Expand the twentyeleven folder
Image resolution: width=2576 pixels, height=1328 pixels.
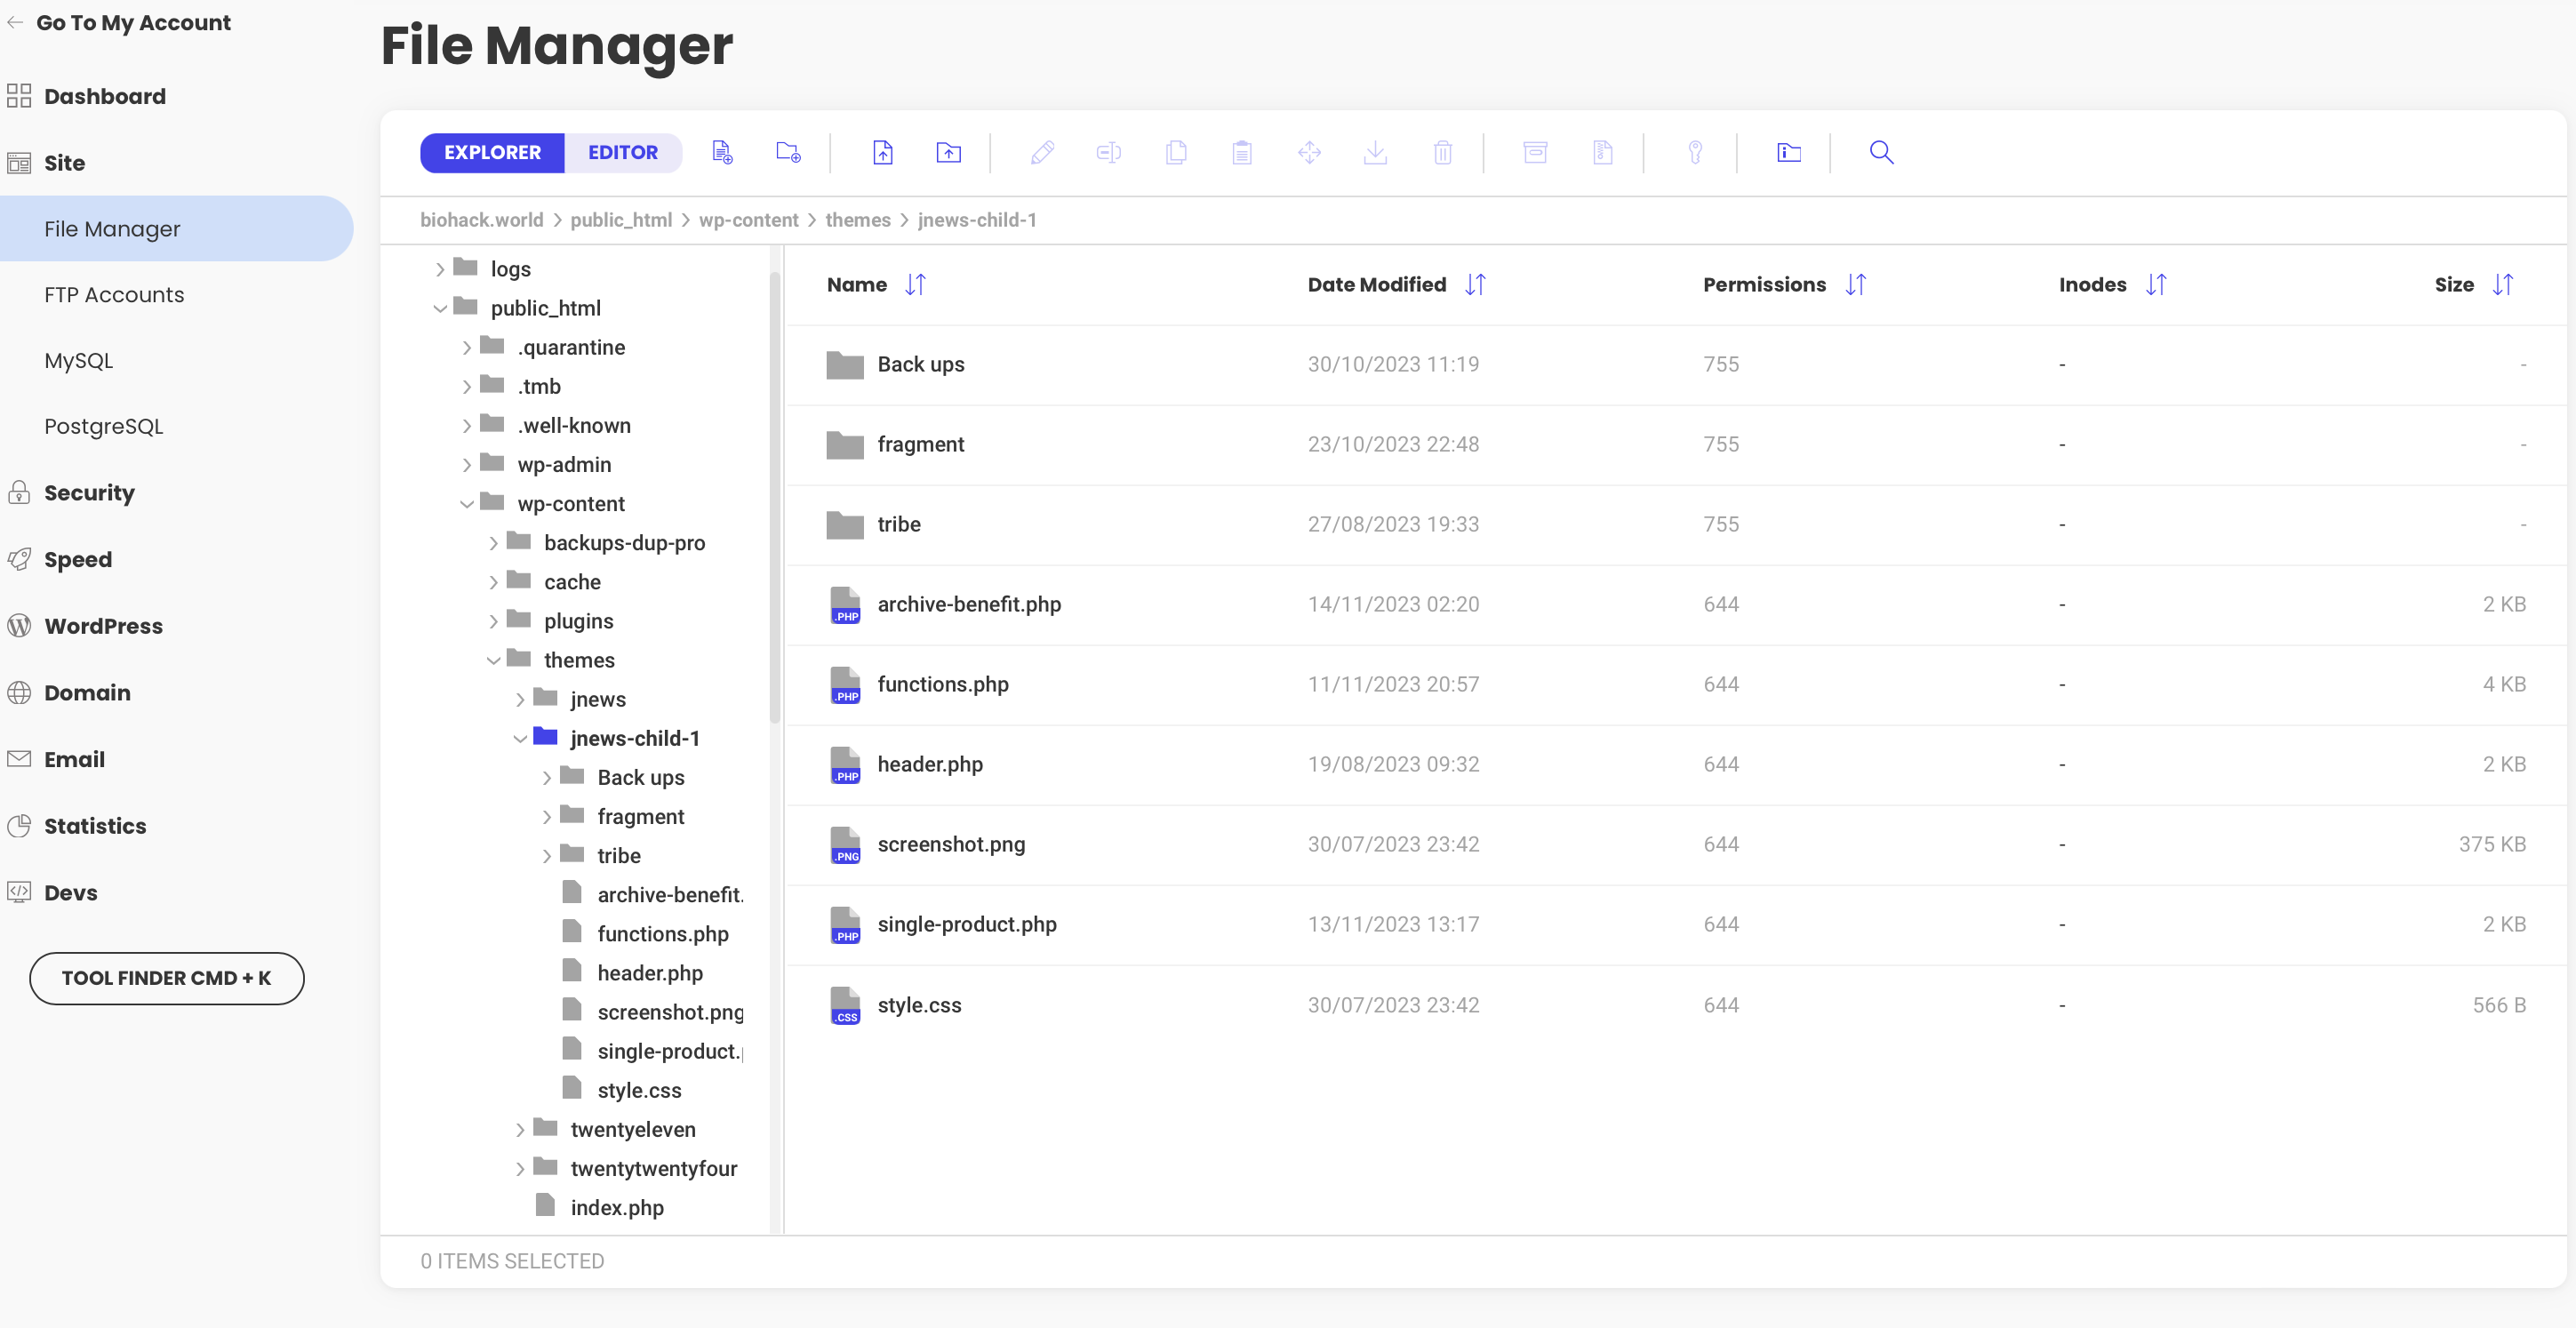coord(520,1129)
